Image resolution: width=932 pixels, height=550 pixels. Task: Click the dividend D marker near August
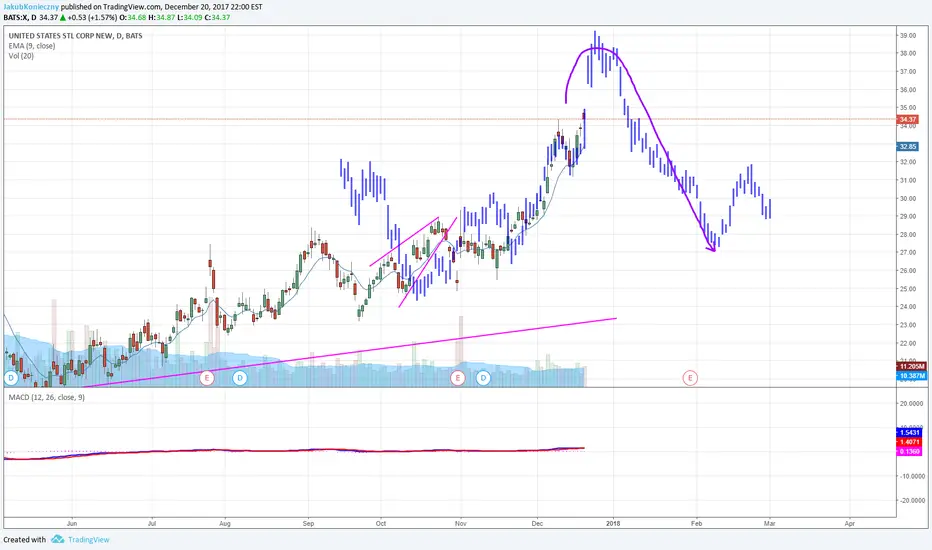click(x=240, y=378)
